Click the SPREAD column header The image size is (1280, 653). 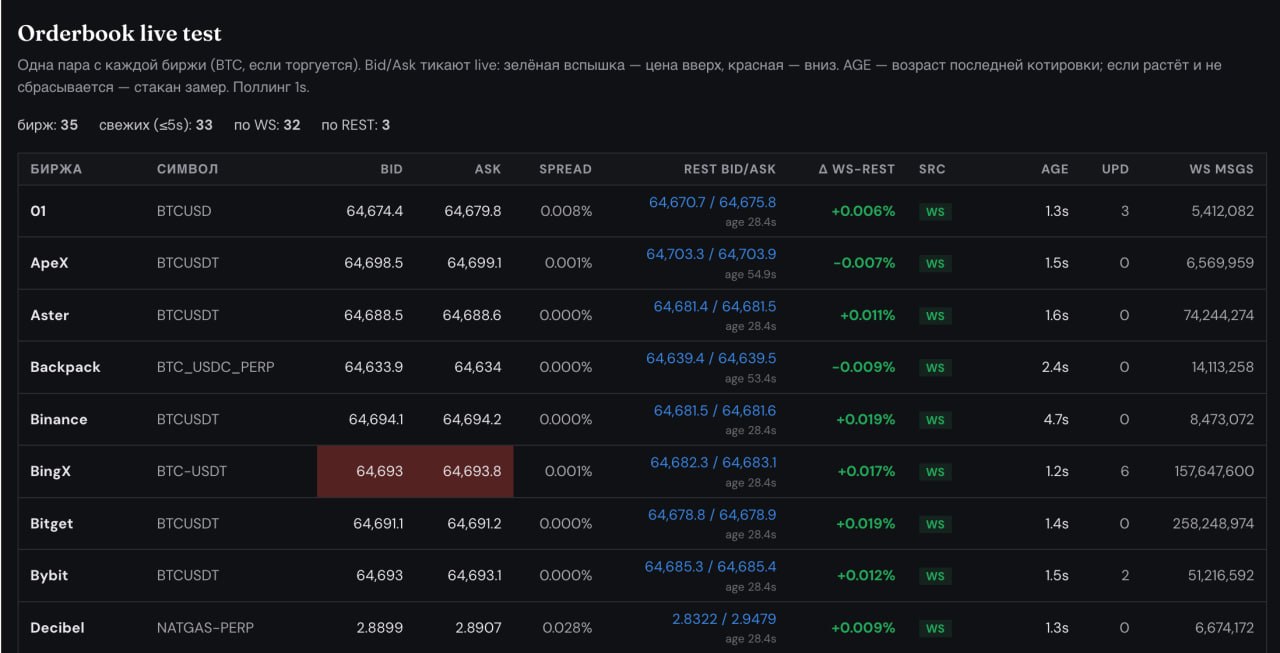pyautogui.click(x=565, y=169)
